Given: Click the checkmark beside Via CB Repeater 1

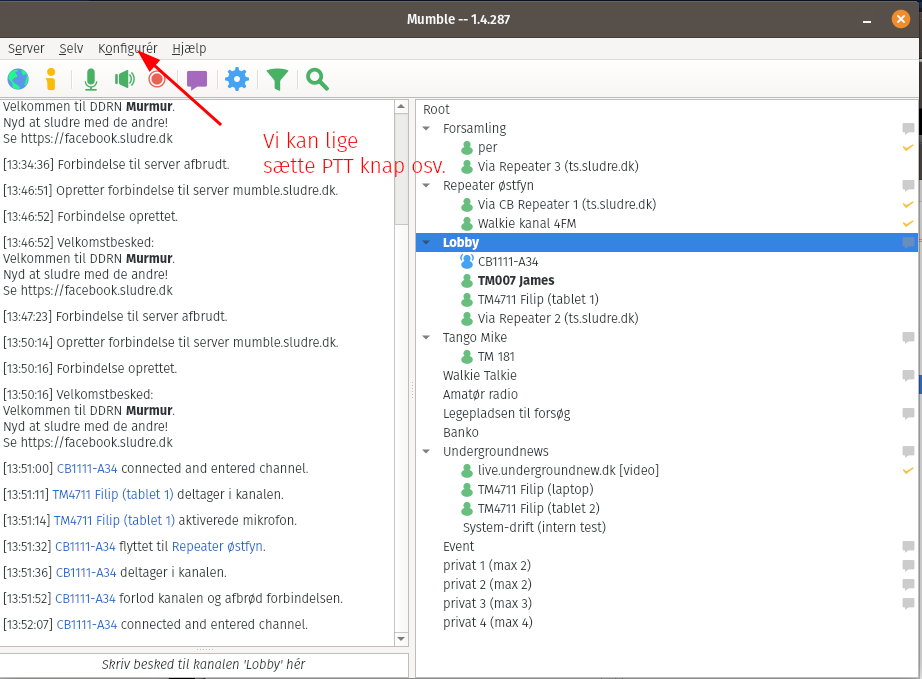Looking at the screenshot, I should (x=908, y=204).
